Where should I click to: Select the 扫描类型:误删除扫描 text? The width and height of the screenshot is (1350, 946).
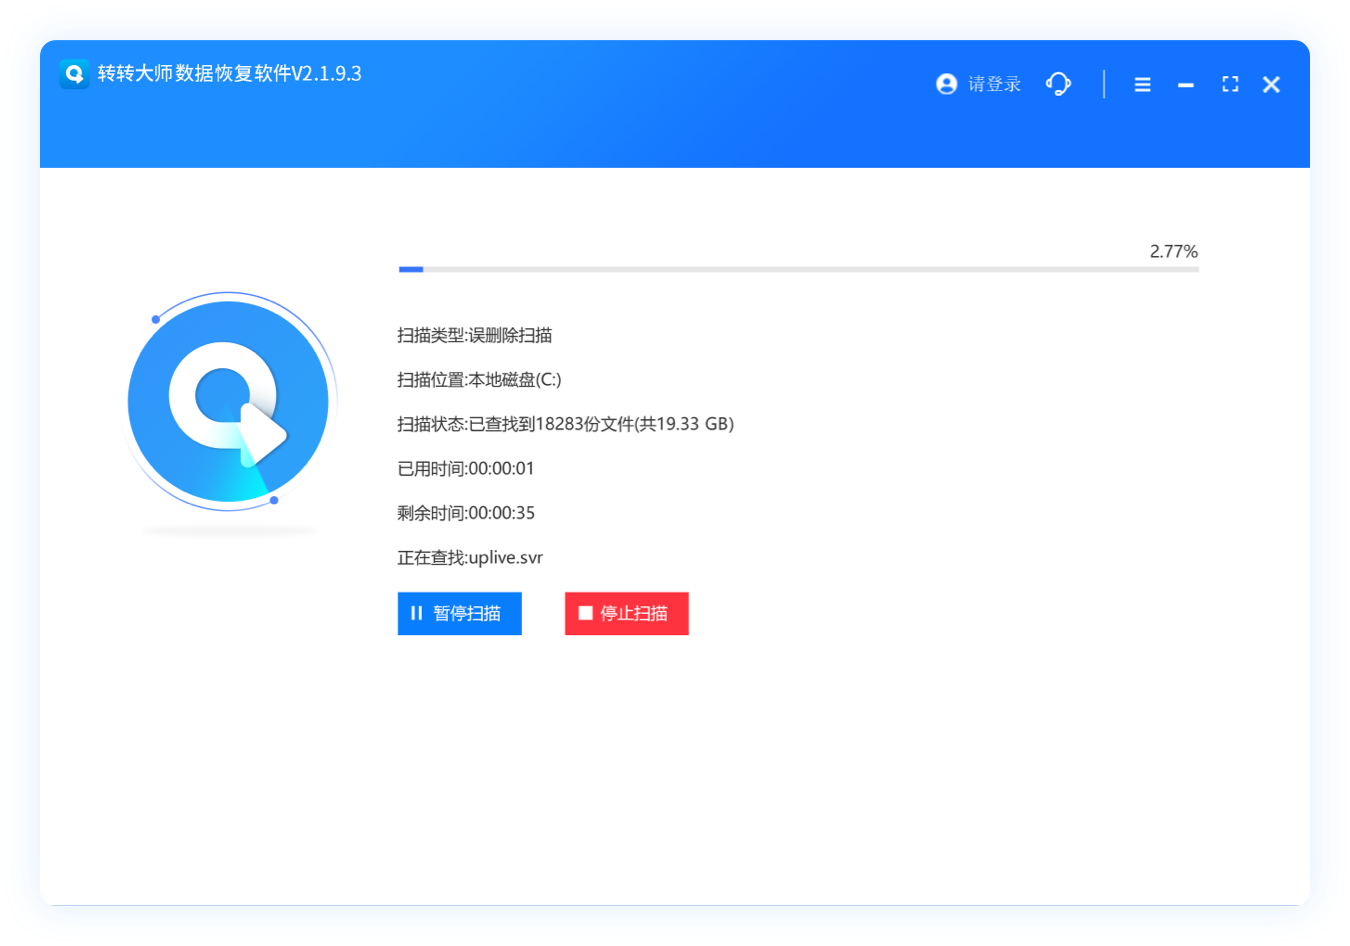click(474, 335)
